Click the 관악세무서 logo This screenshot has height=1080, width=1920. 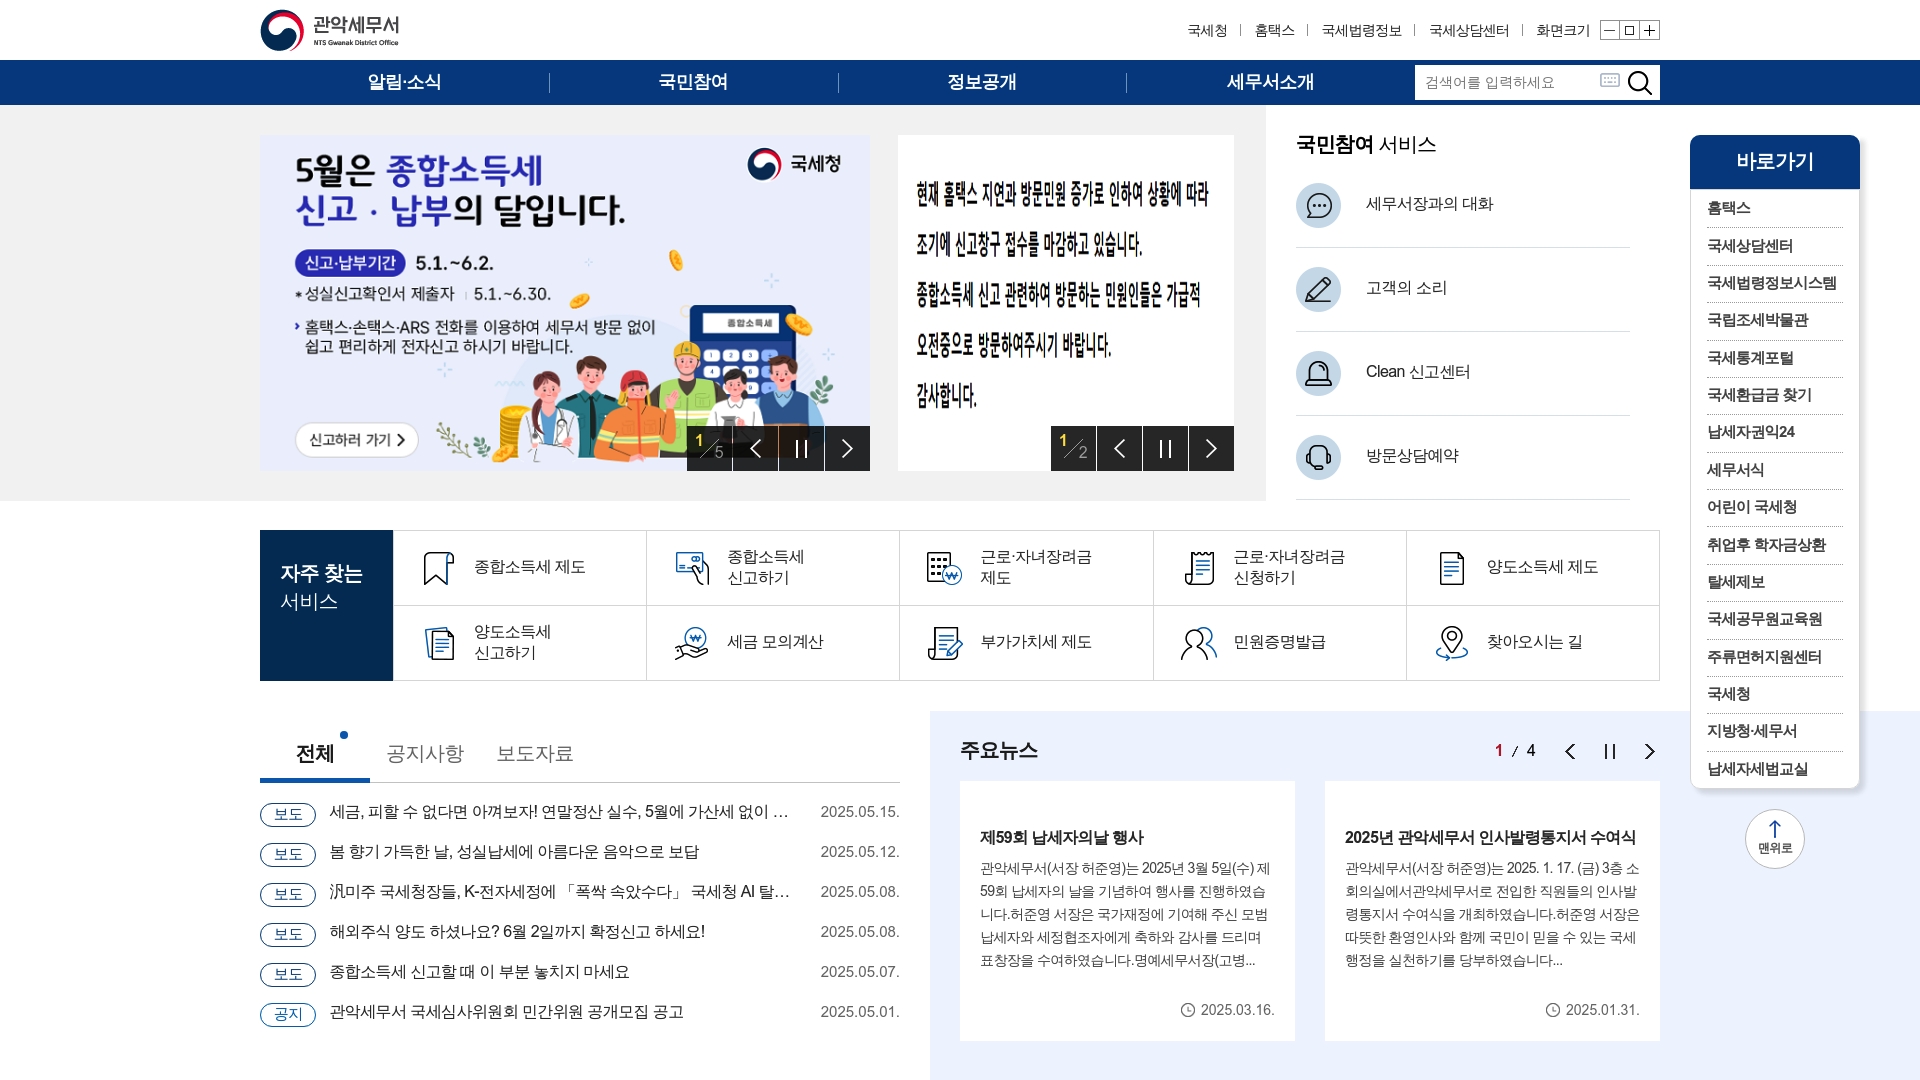[x=331, y=30]
